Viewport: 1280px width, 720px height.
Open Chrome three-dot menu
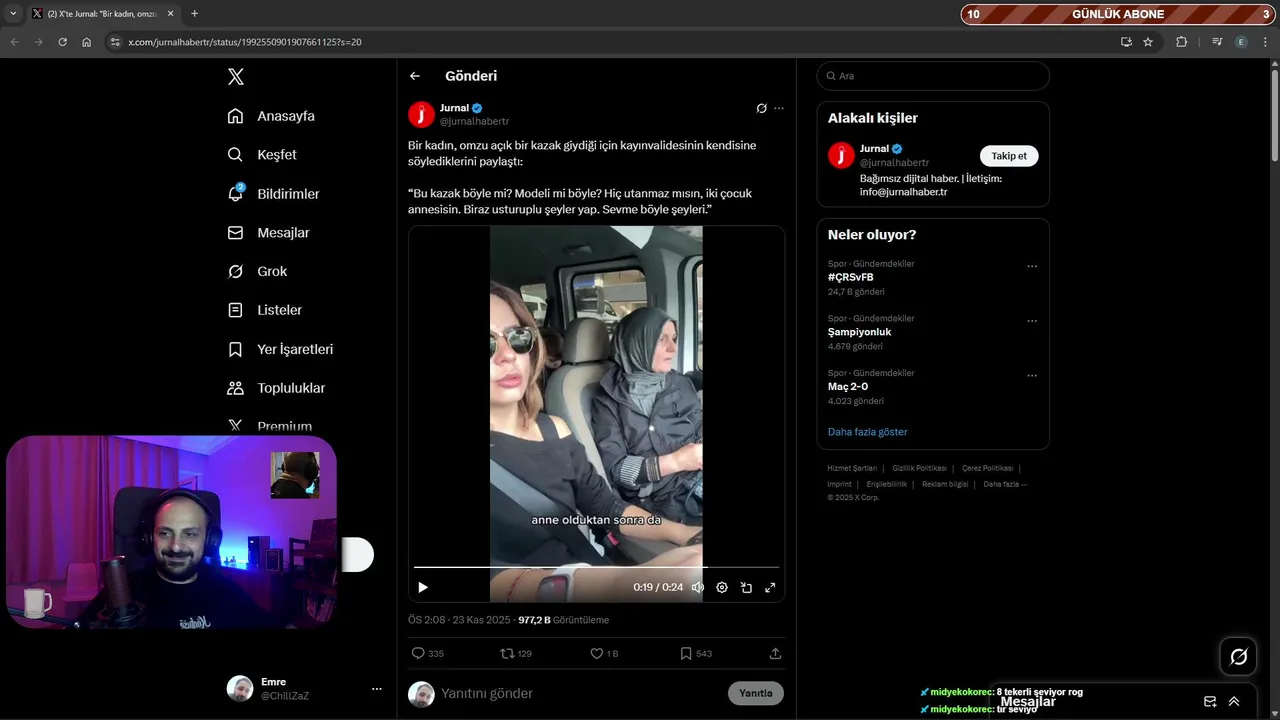click(1265, 42)
